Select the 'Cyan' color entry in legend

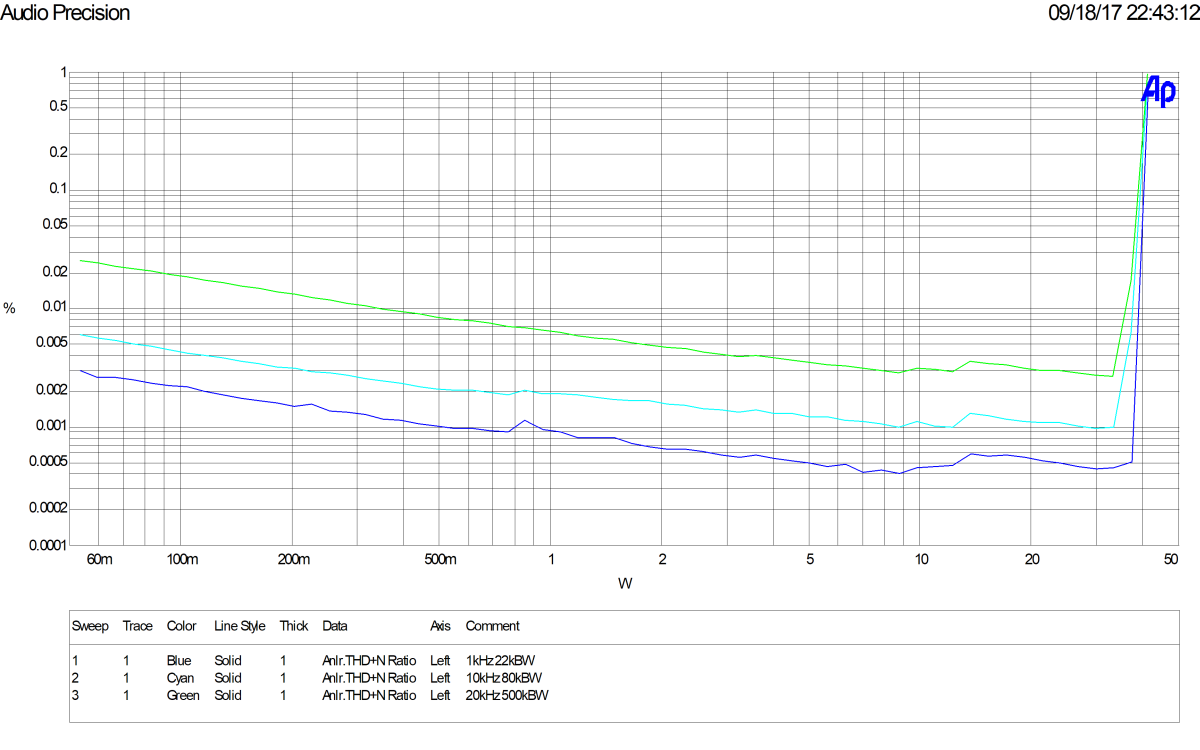(180, 678)
